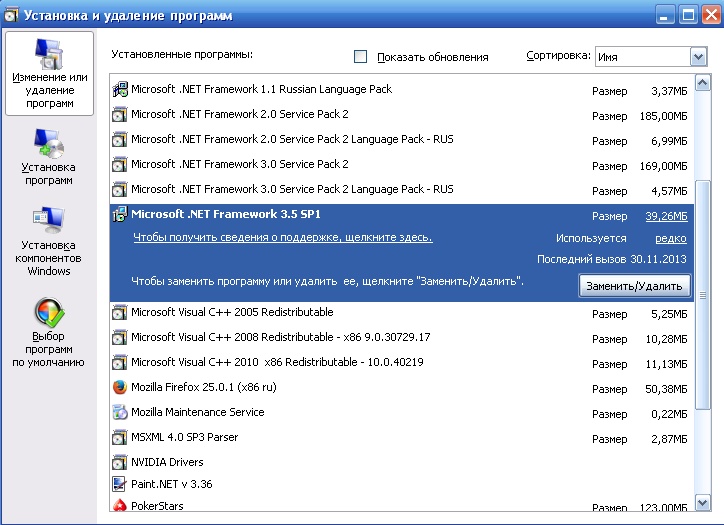
Task: Click the MSXML 4.0 SP3 Parser icon
Action: pyautogui.click(x=120, y=437)
